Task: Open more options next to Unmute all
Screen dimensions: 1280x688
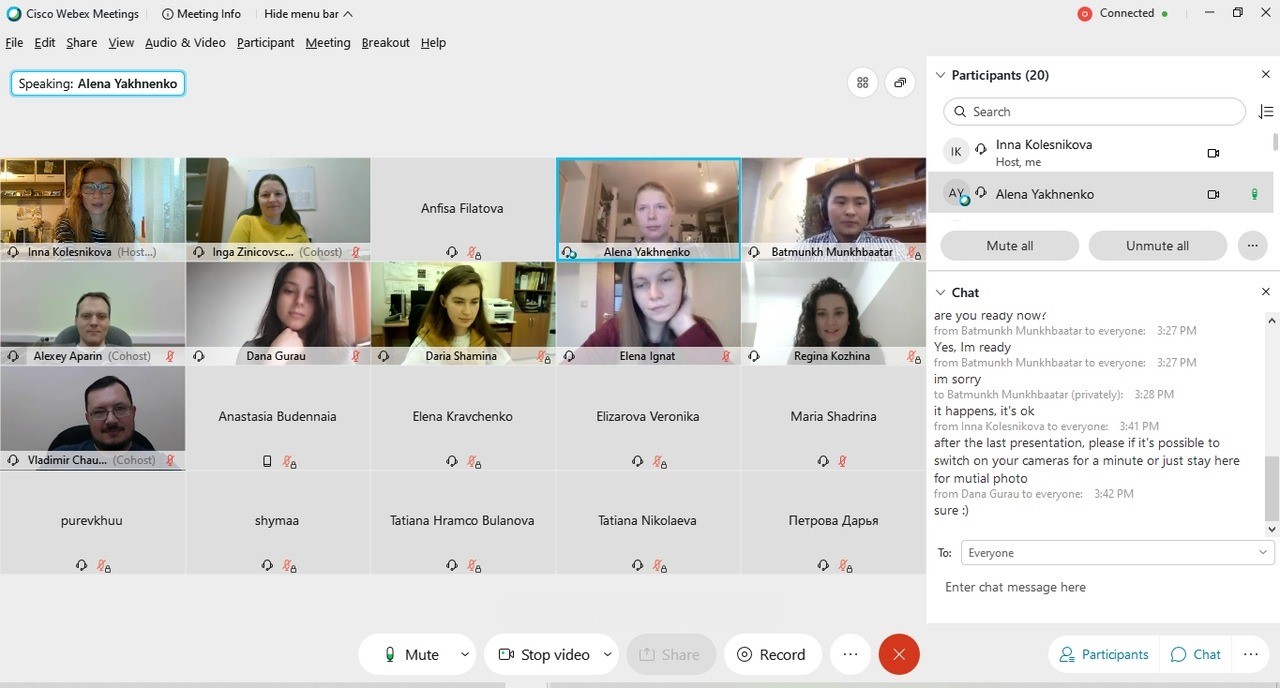Action: point(1252,245)
